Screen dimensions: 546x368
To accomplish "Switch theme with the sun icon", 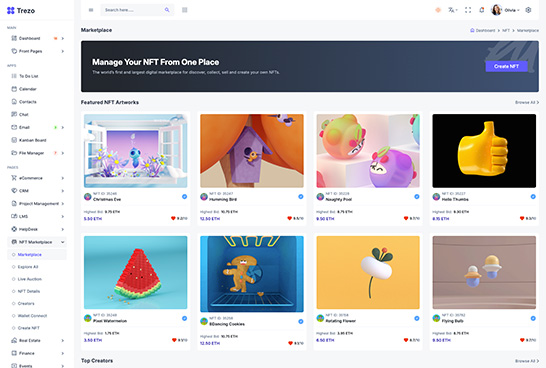I will click(x=438, y=10).
